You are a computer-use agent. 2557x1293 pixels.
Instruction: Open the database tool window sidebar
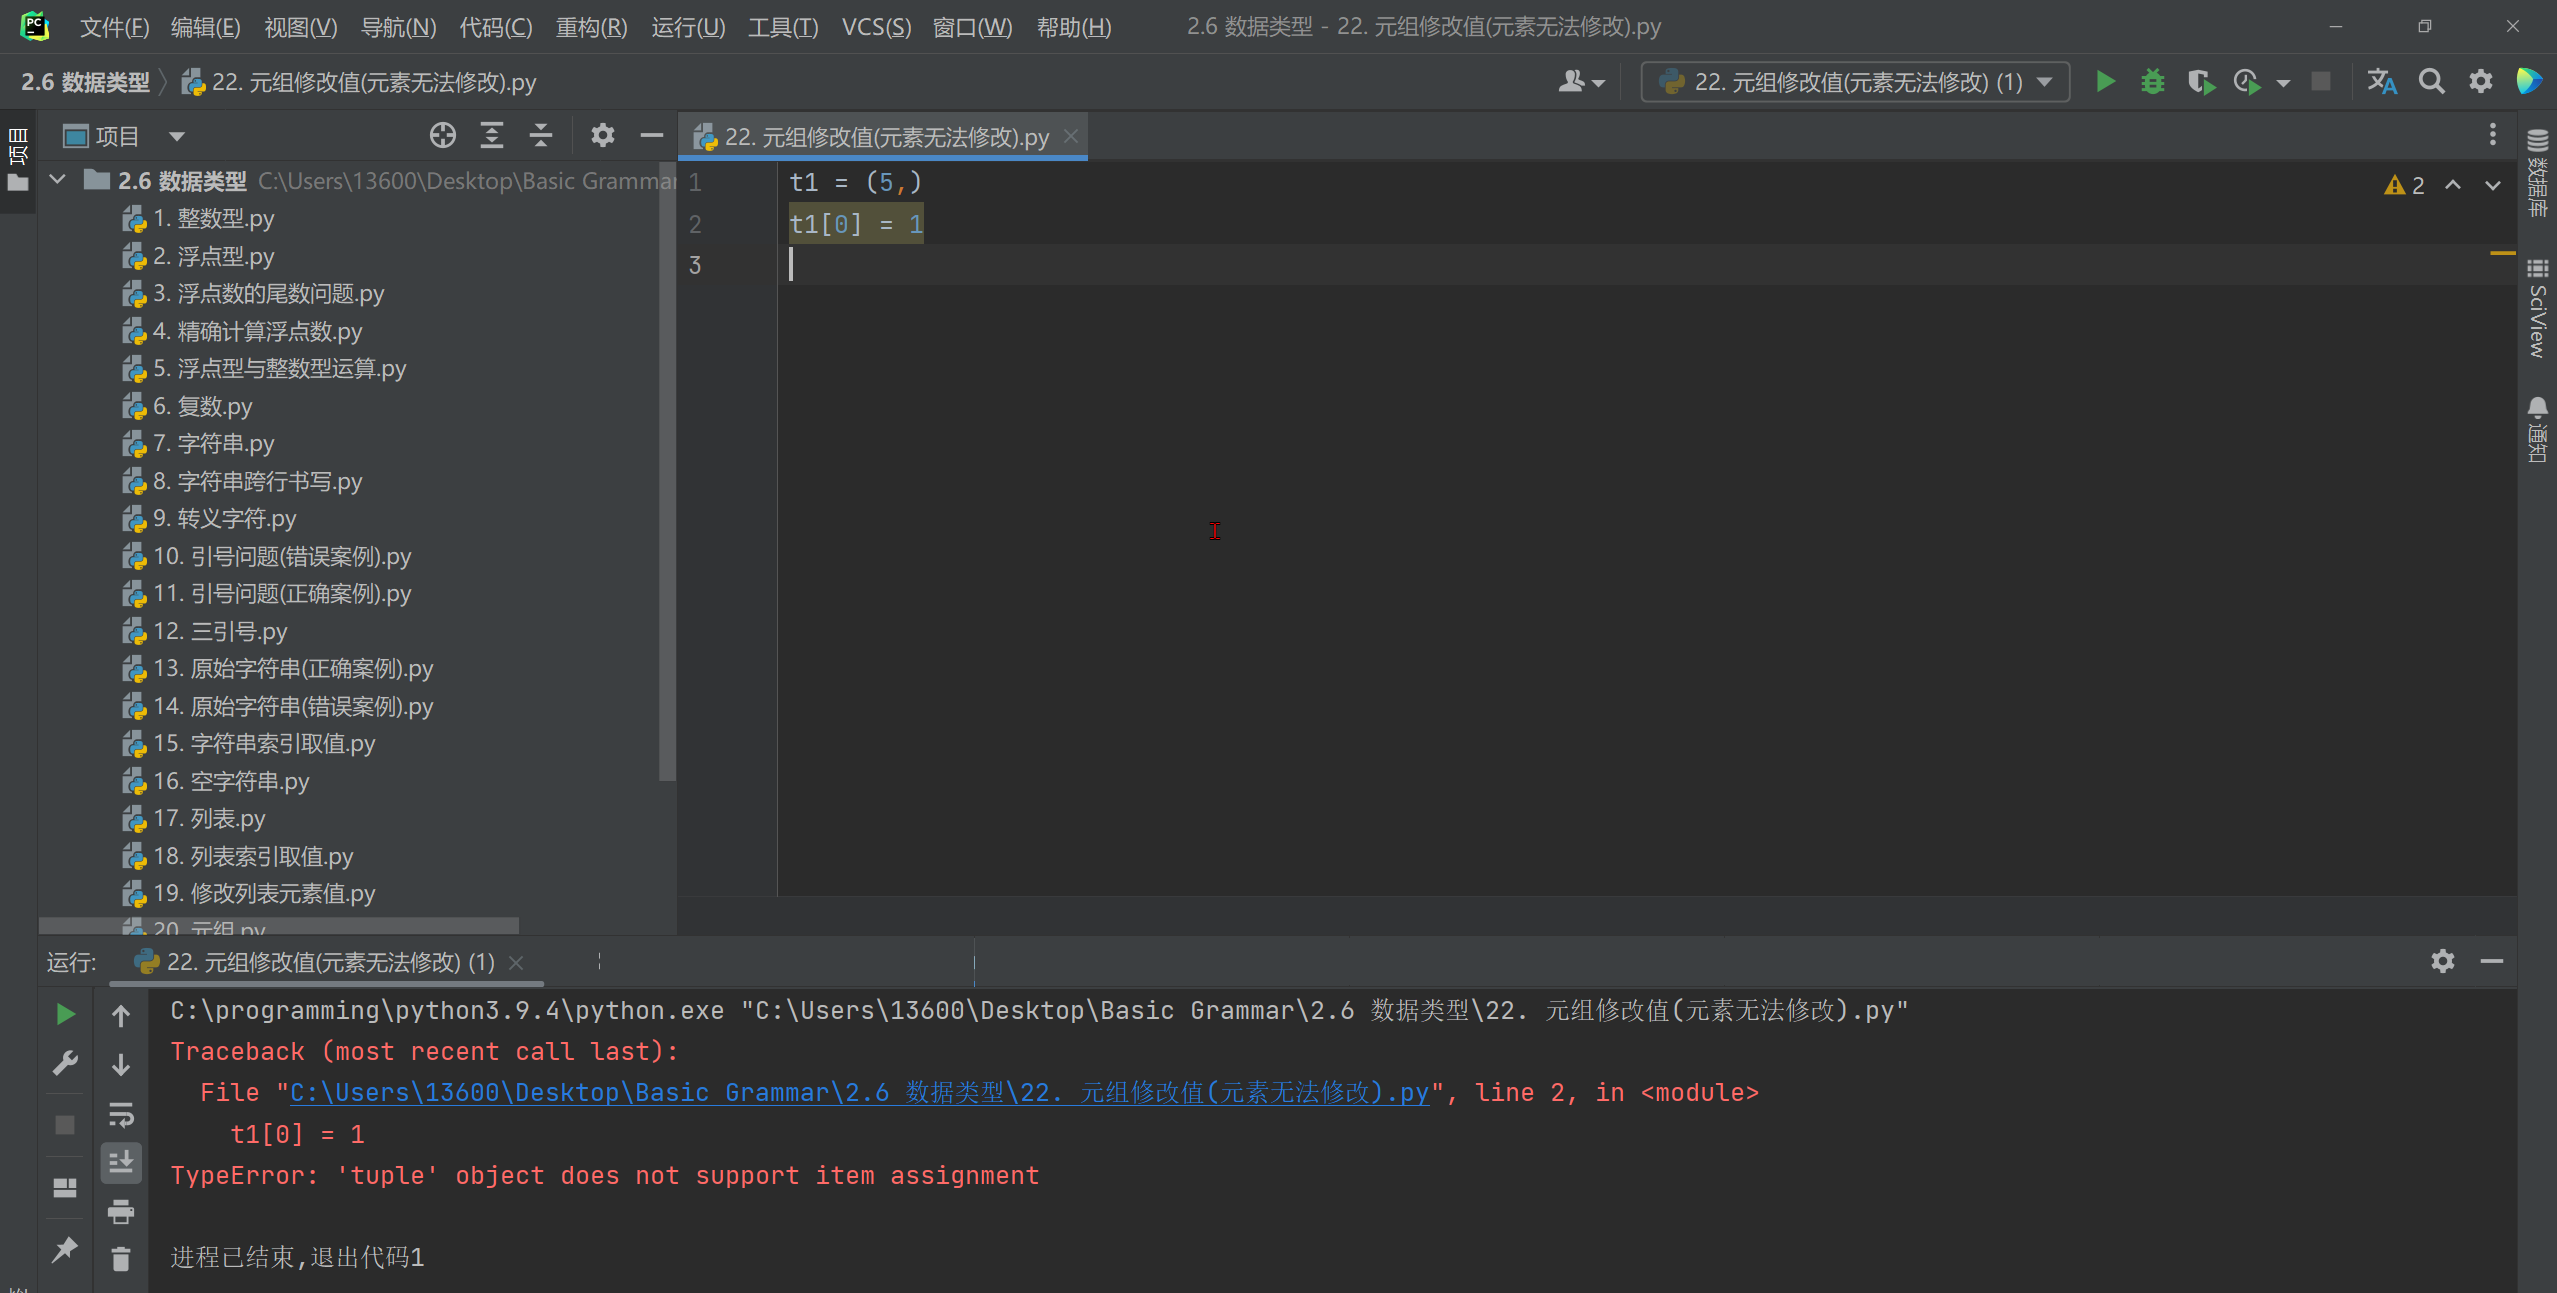point(2537,172)
